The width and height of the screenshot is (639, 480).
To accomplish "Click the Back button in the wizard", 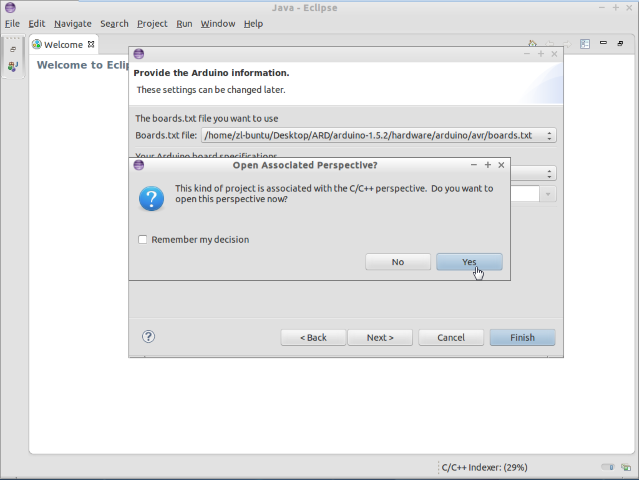I will 313,337.
